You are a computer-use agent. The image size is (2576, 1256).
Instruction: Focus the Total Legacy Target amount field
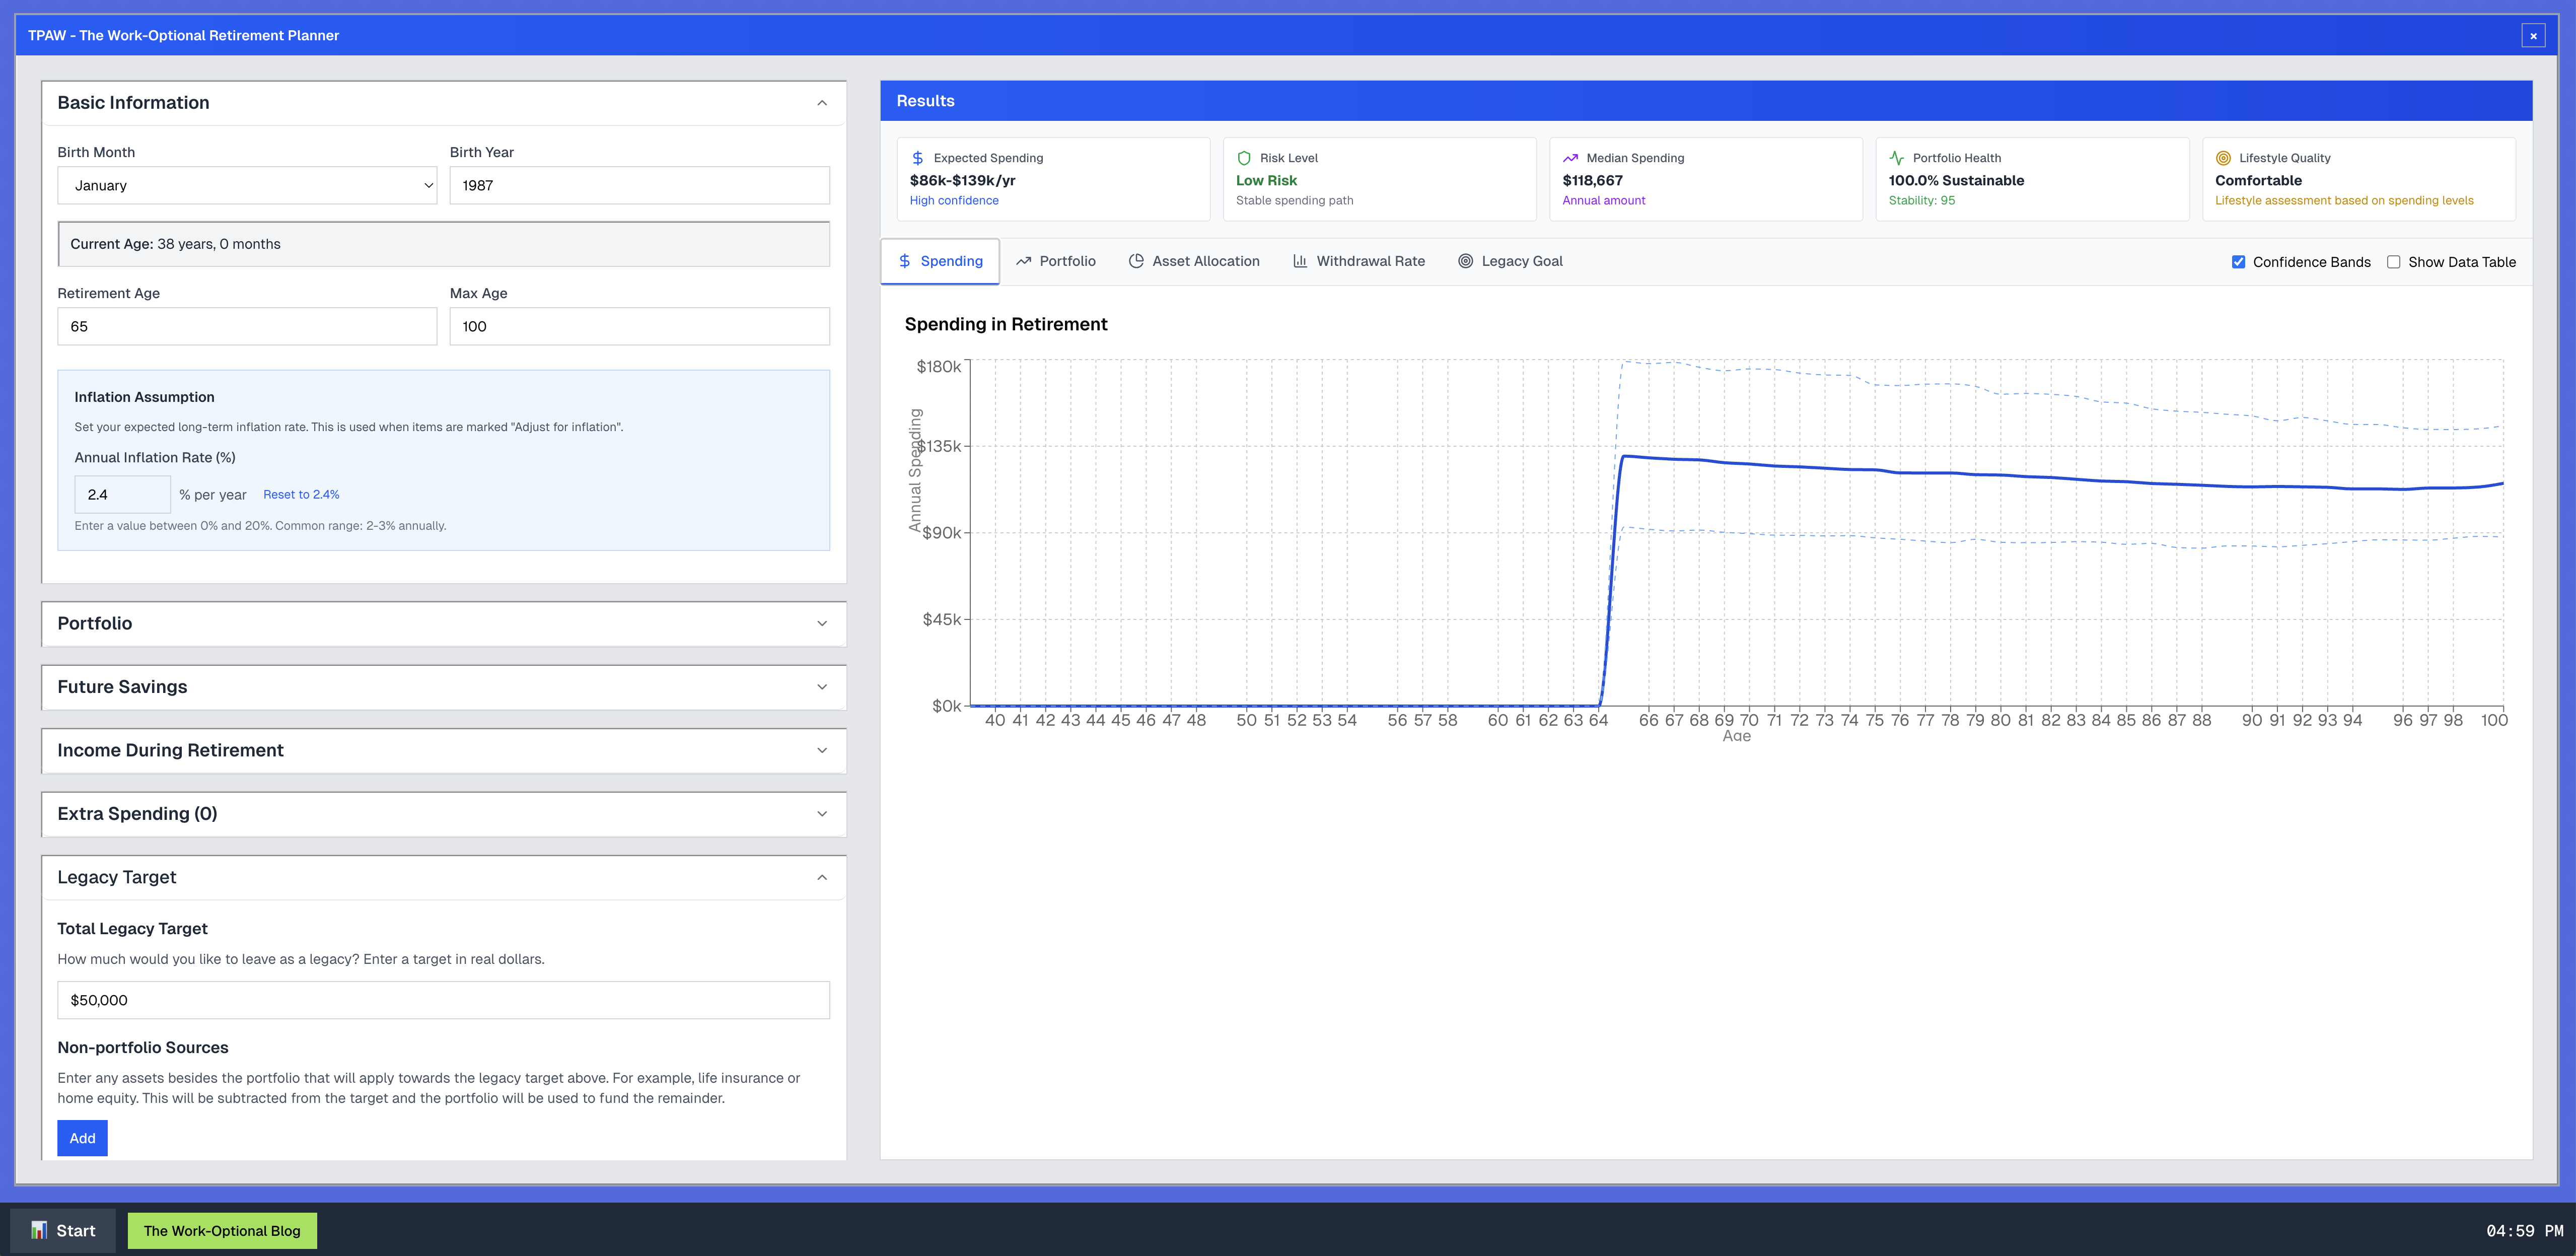[443, 1000]
